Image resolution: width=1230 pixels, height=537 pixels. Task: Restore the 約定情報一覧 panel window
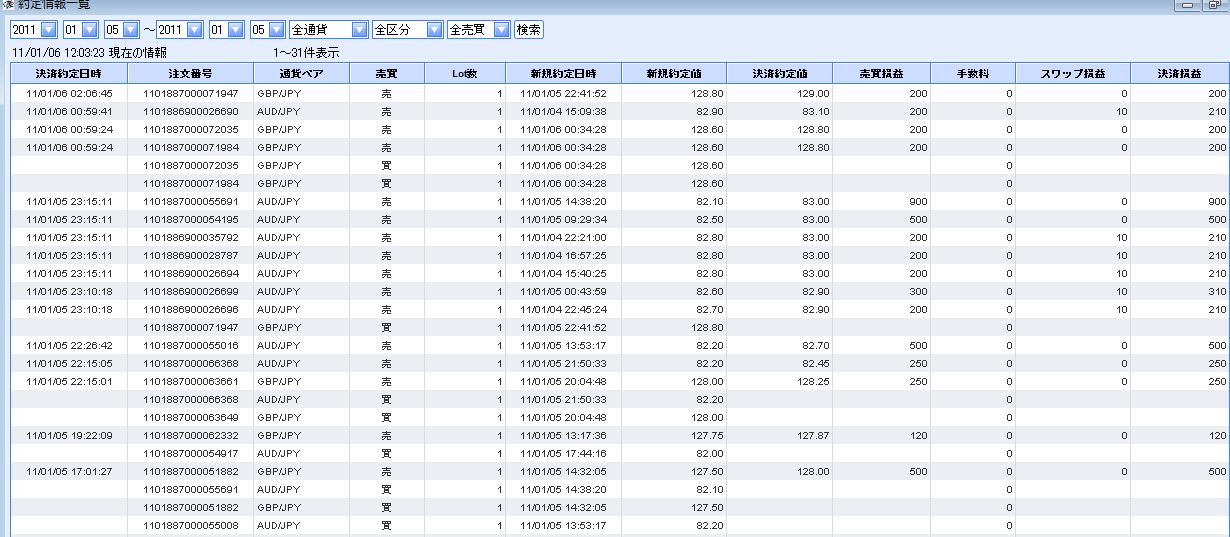pyautogui.click(x=1214, y=6)
